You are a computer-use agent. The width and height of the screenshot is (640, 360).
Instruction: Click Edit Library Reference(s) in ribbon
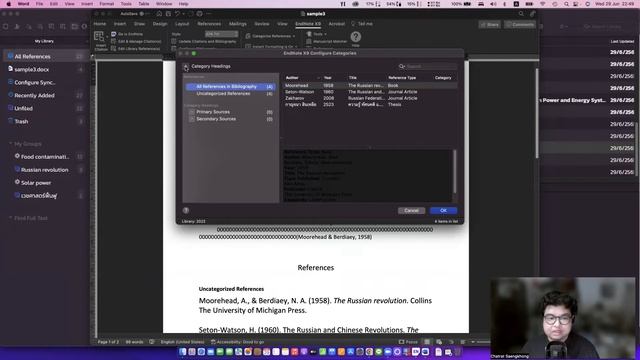(x=136, y=49)
